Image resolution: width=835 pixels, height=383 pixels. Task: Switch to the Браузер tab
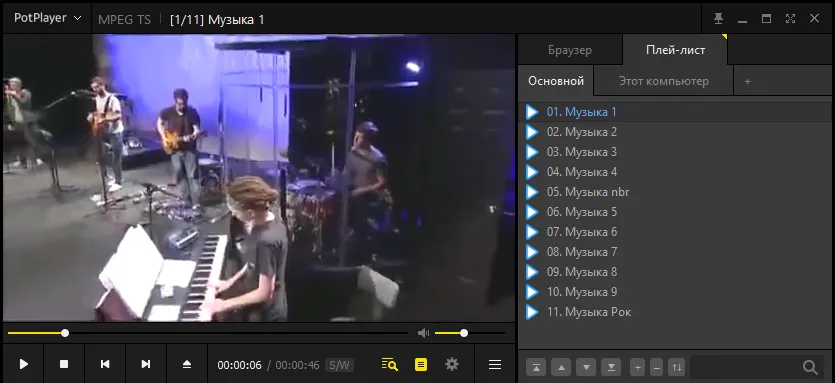tap(570, 50)
